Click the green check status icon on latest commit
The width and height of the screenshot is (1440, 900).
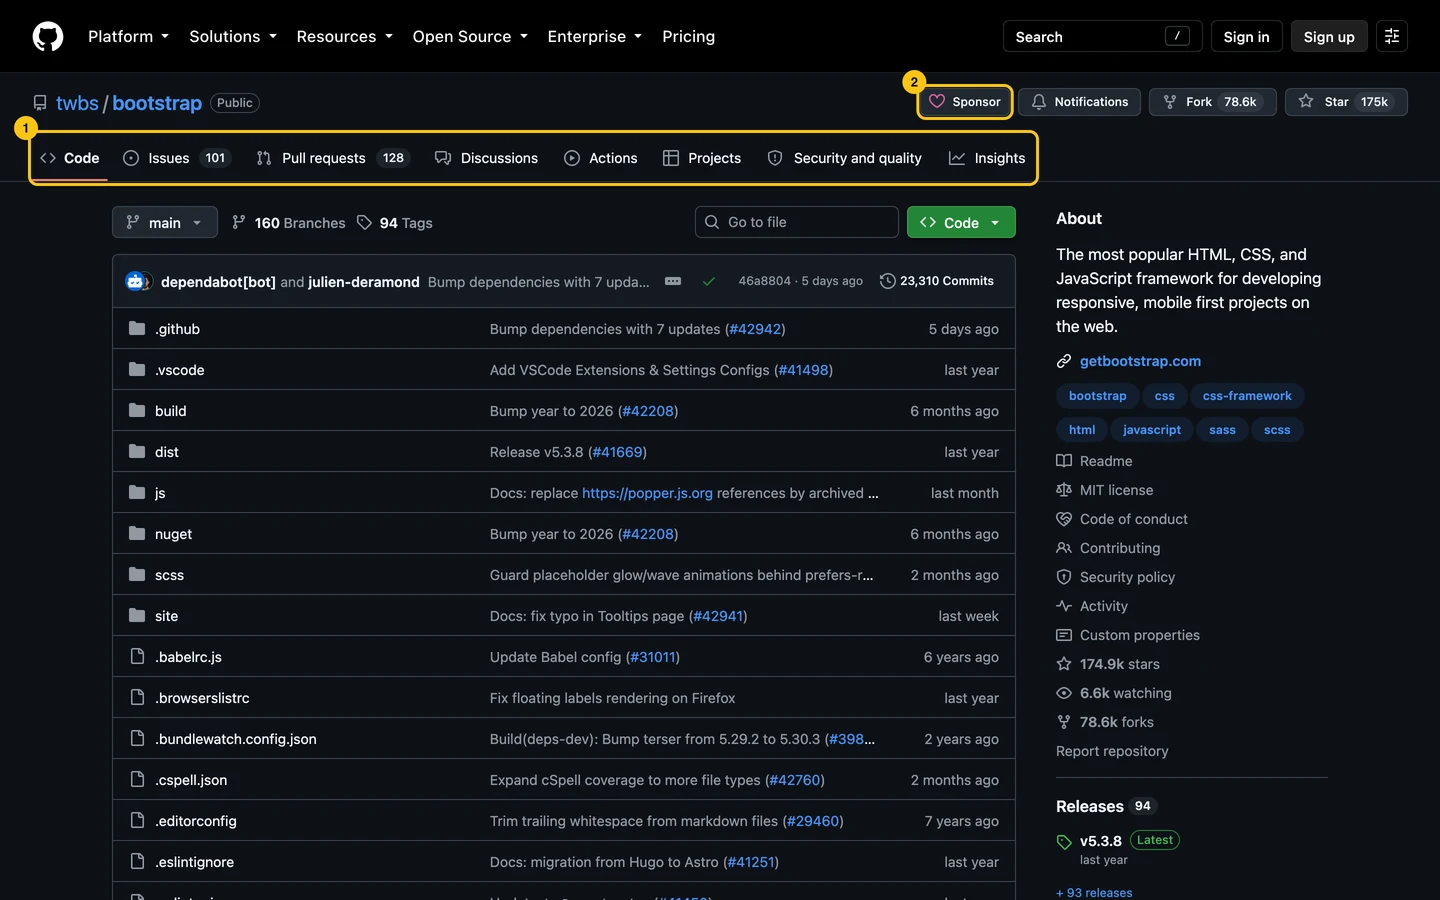coord(709,281)
